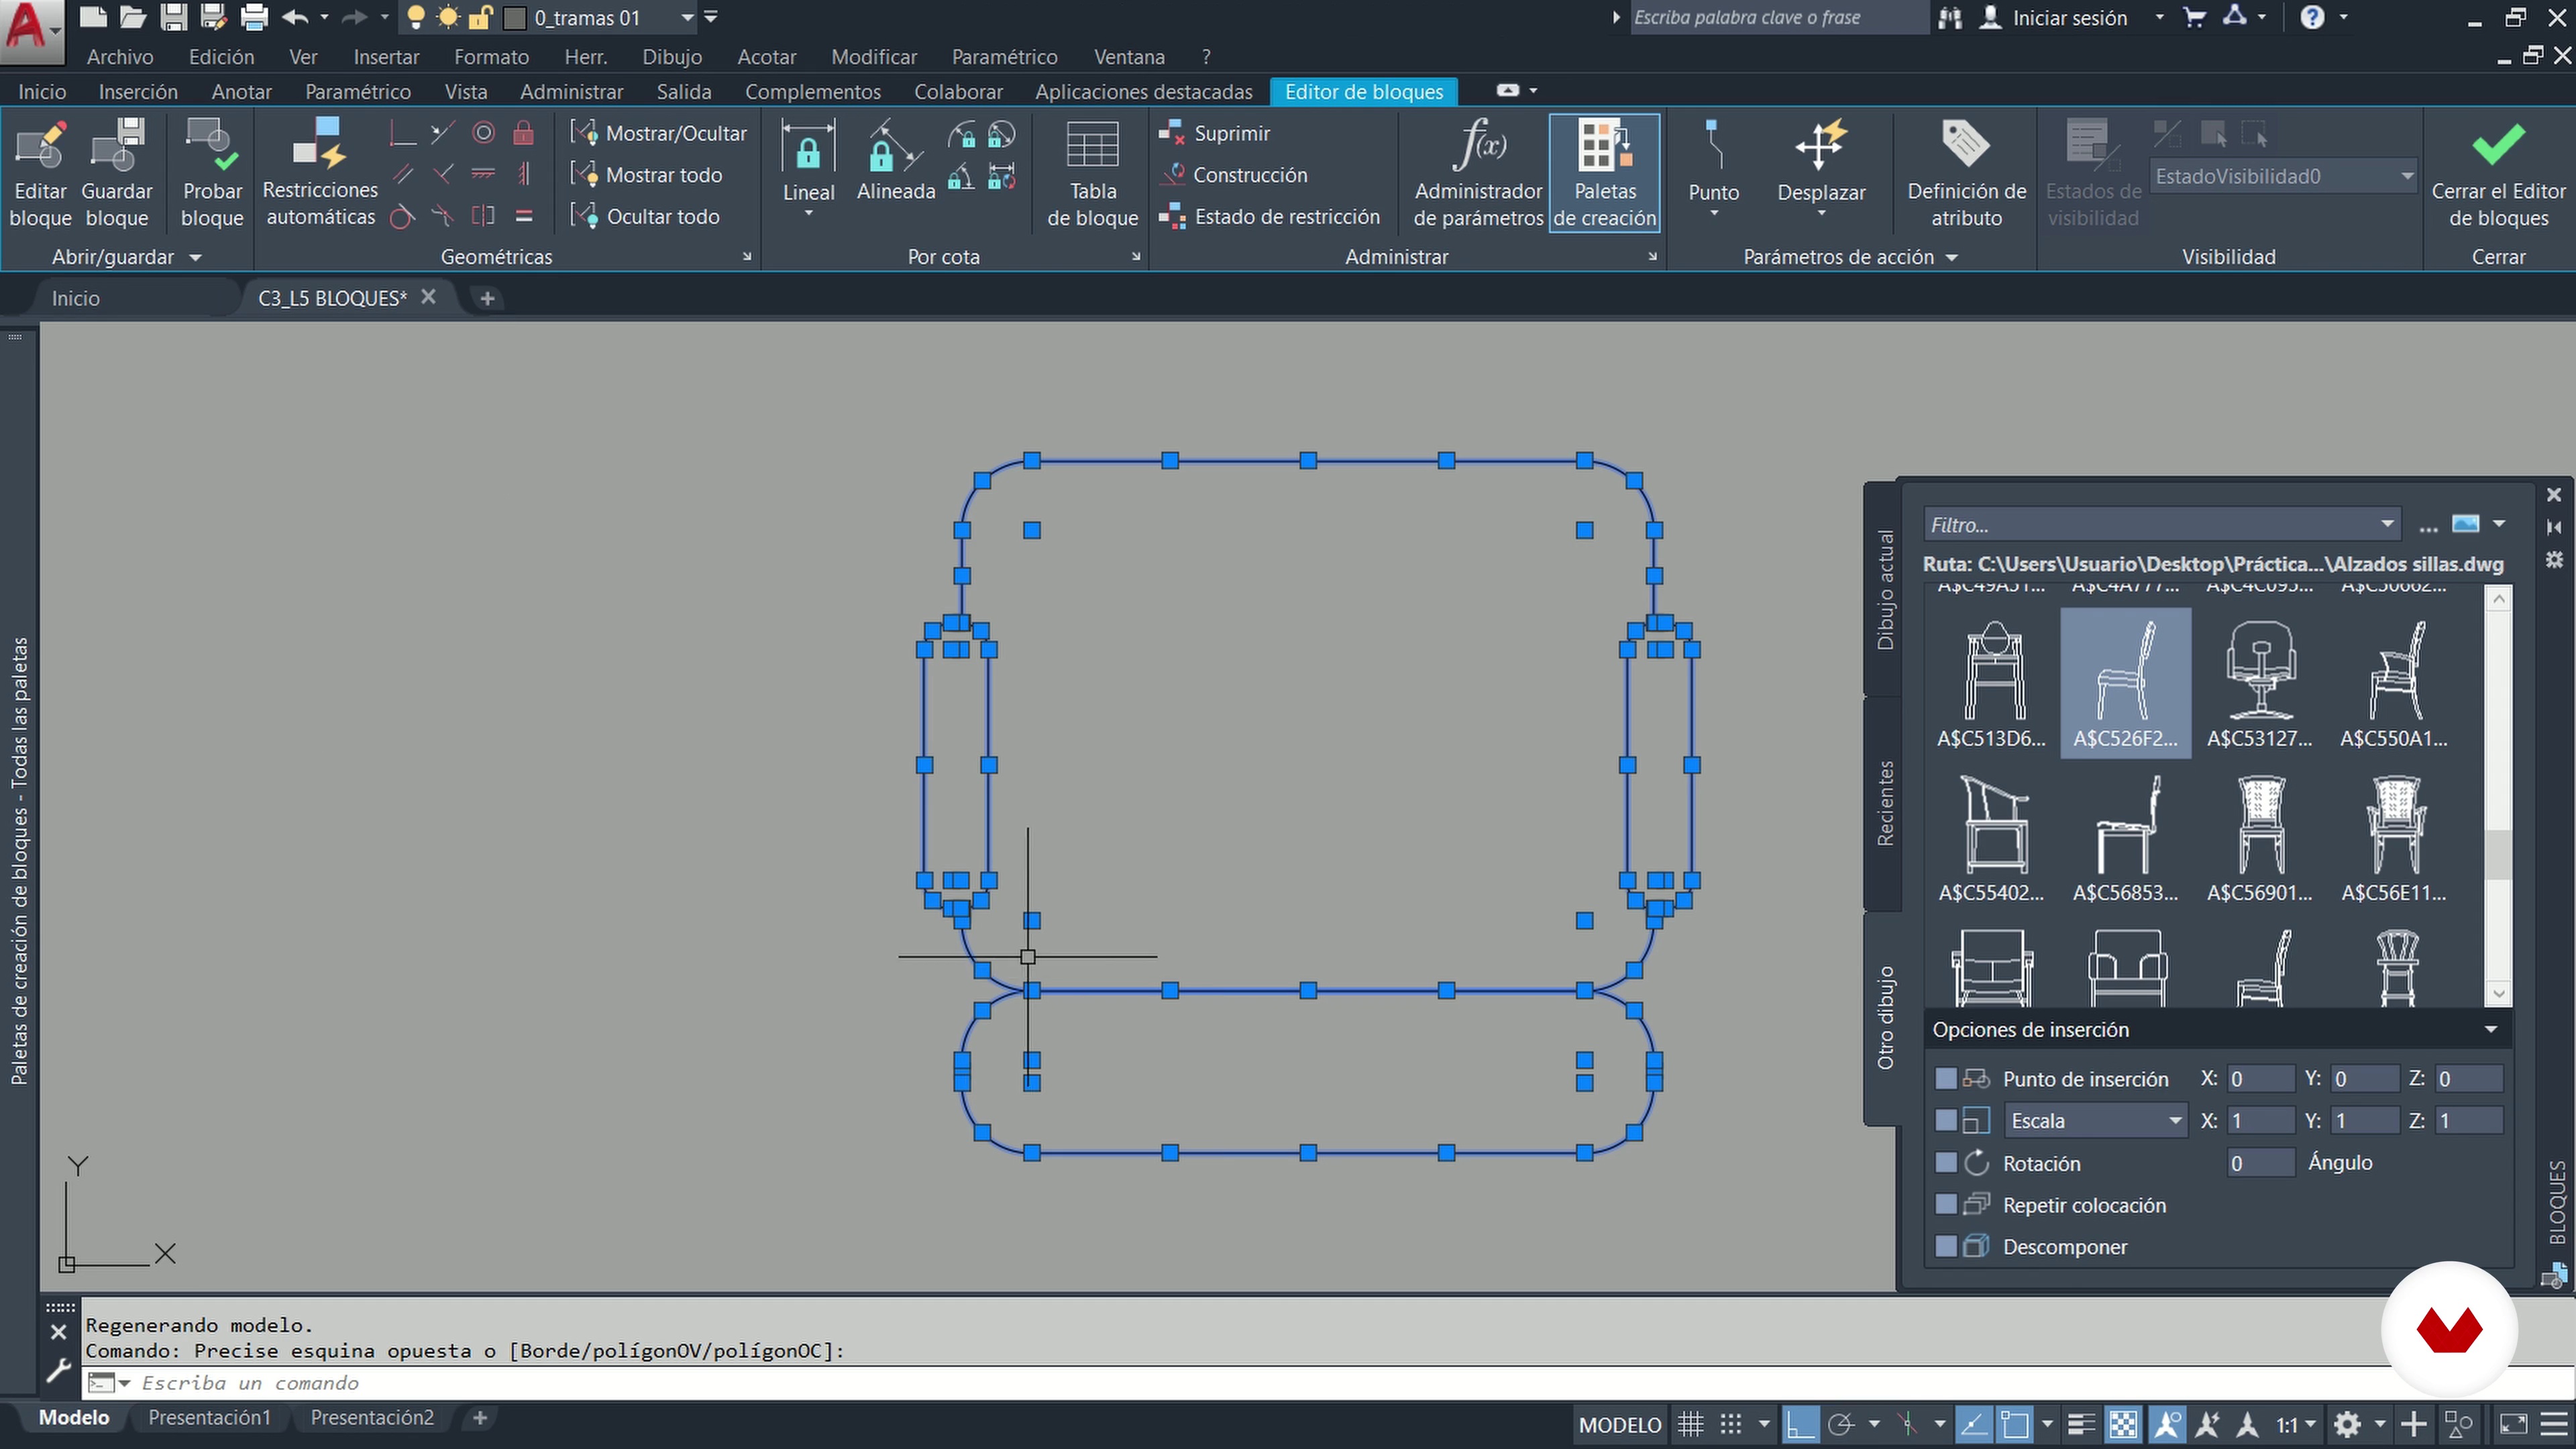Click Estado de restricción button

[1269, 217]
